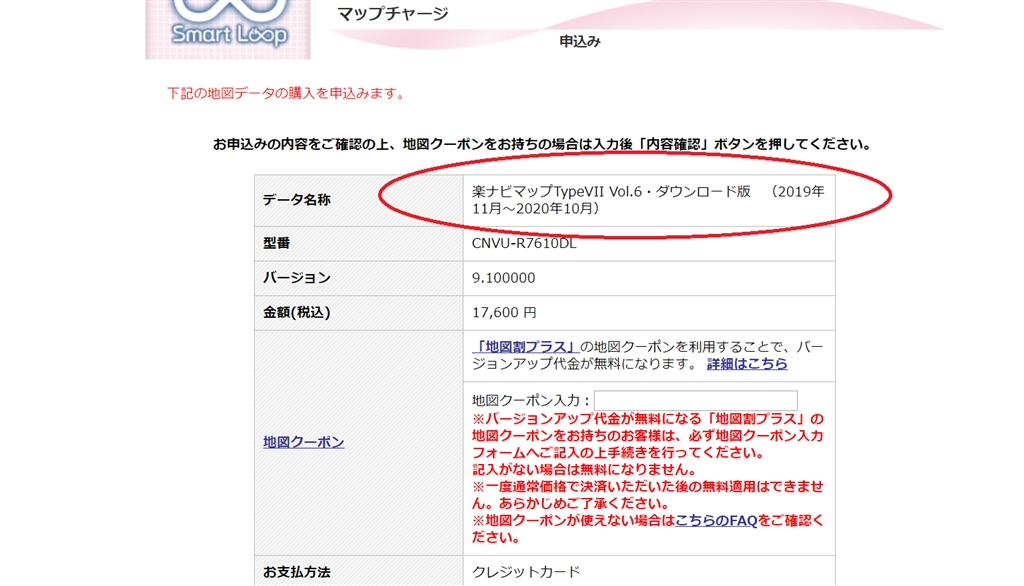Click the バージョン row label

click(296, 278)
